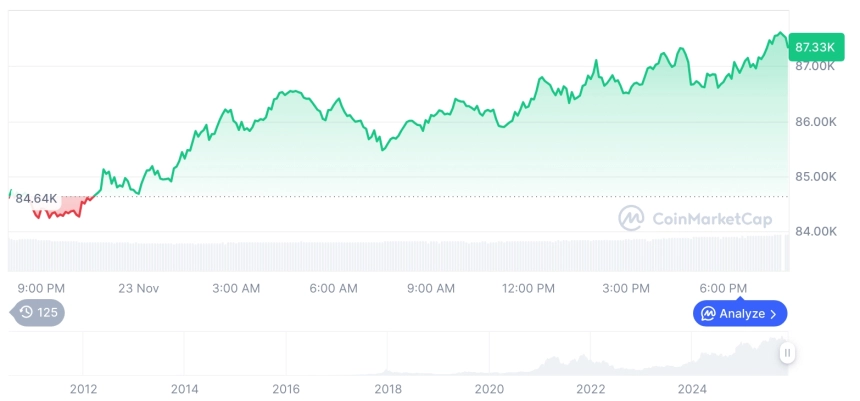The image size is (860, 401).
Task: Open the Analyze panel
Action: pyautogui.click(x=740, y=314)
